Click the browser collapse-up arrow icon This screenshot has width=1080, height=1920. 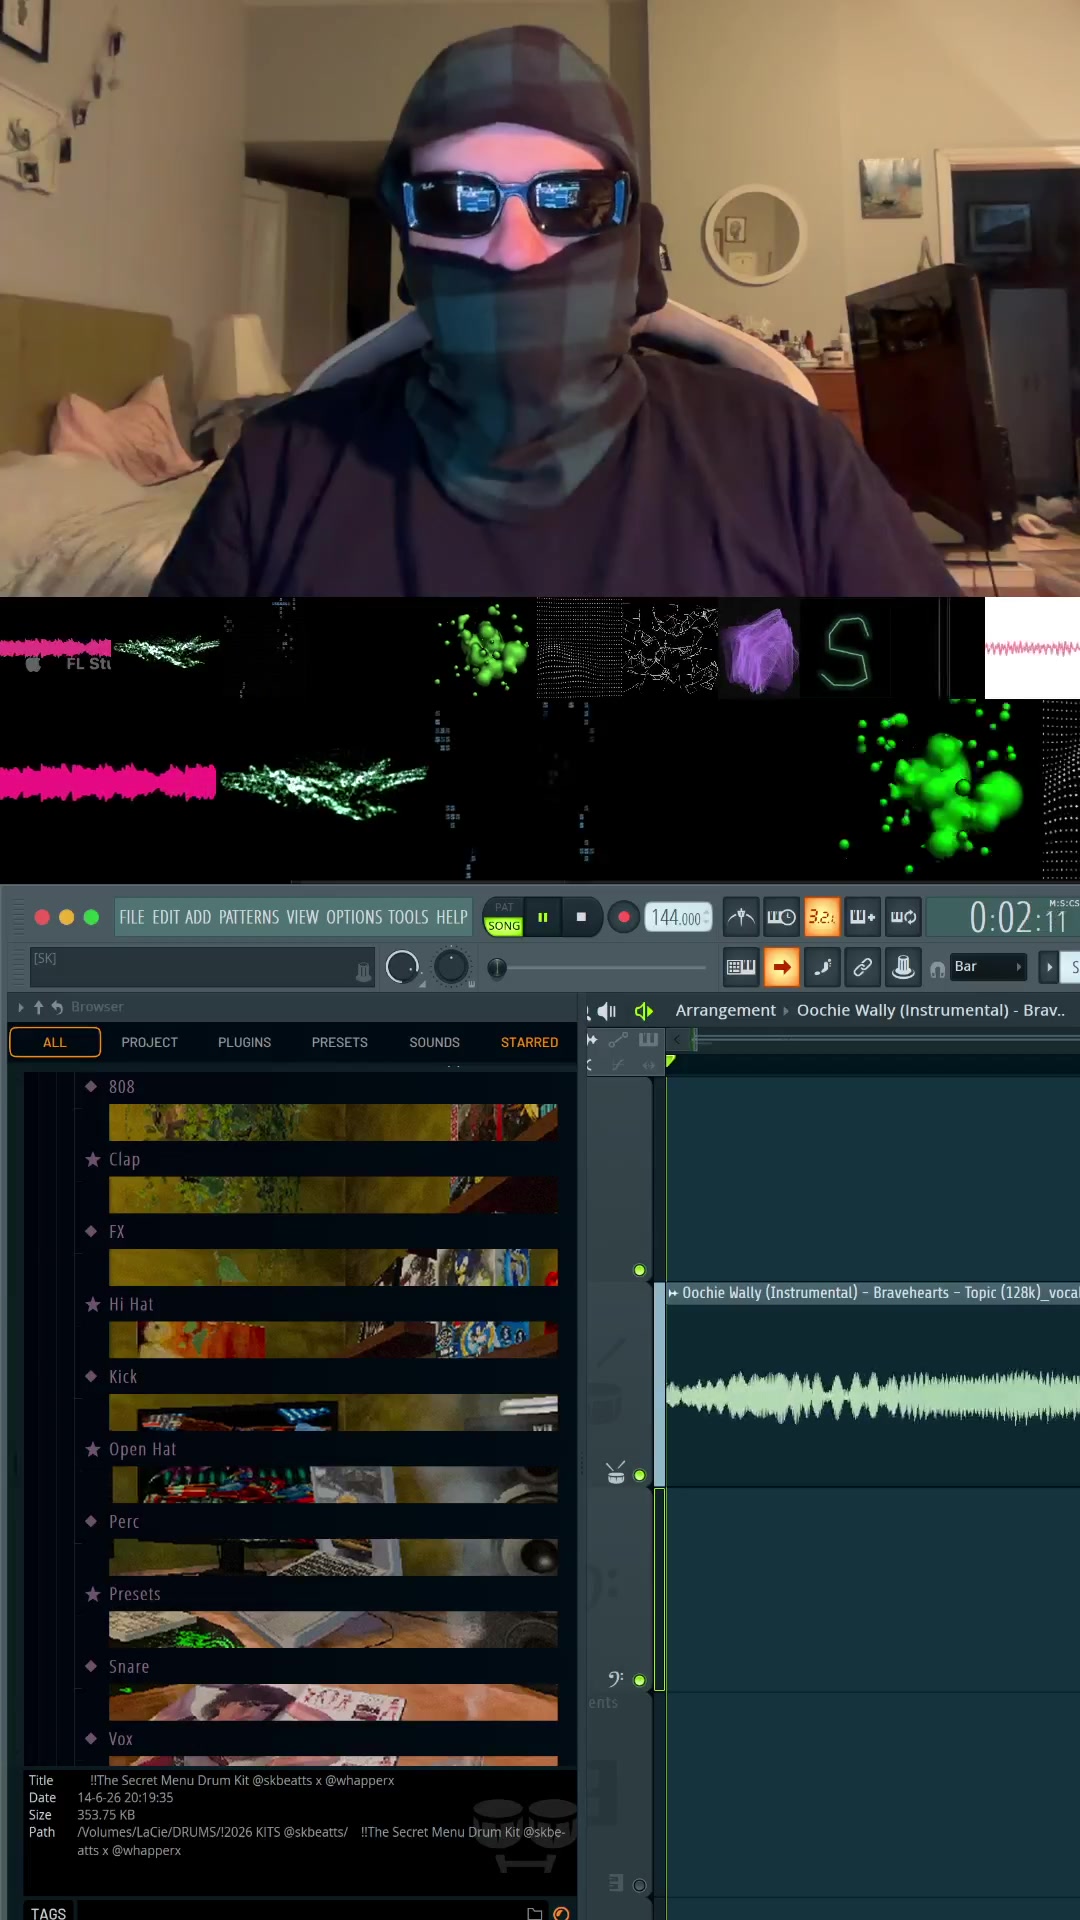click(39, 1007)
